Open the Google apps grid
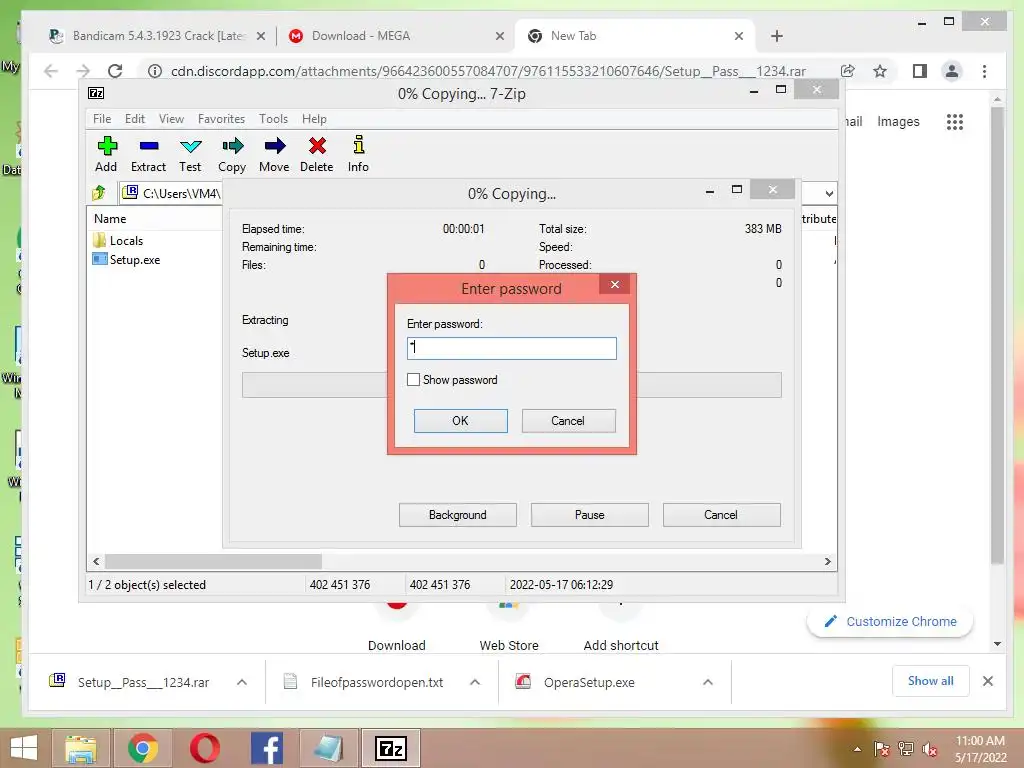Viewport: 1024px width, 768px height. 955,121
